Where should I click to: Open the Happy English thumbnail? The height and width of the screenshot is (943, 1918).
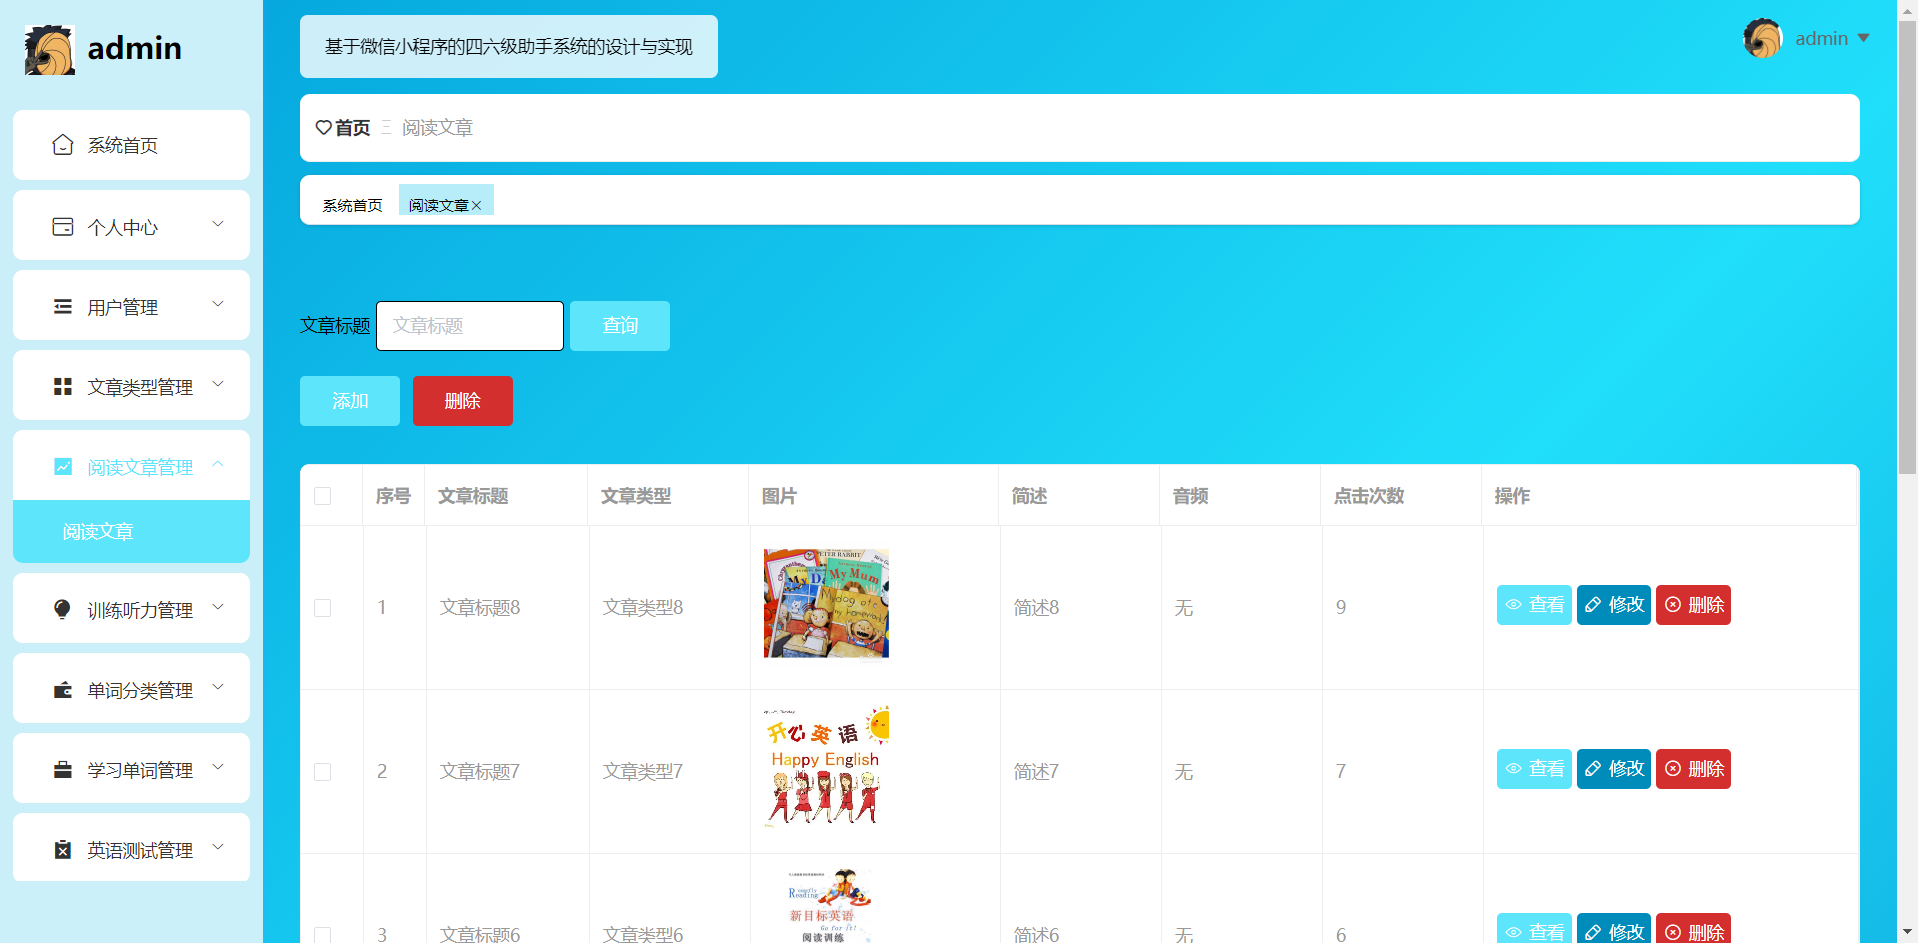click(x=826, y=767)
